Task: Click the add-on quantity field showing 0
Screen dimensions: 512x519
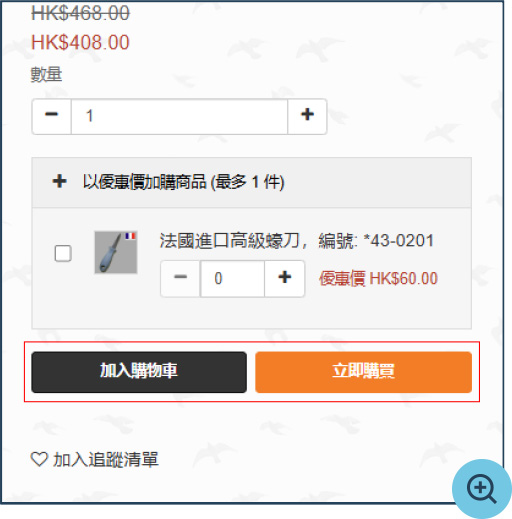Action: coord(232,278)
